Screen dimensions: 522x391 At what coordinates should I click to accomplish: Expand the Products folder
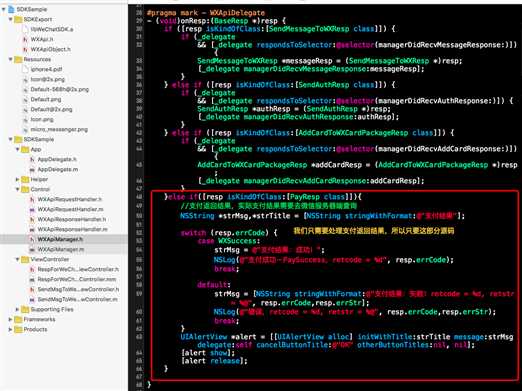(10, 329)
